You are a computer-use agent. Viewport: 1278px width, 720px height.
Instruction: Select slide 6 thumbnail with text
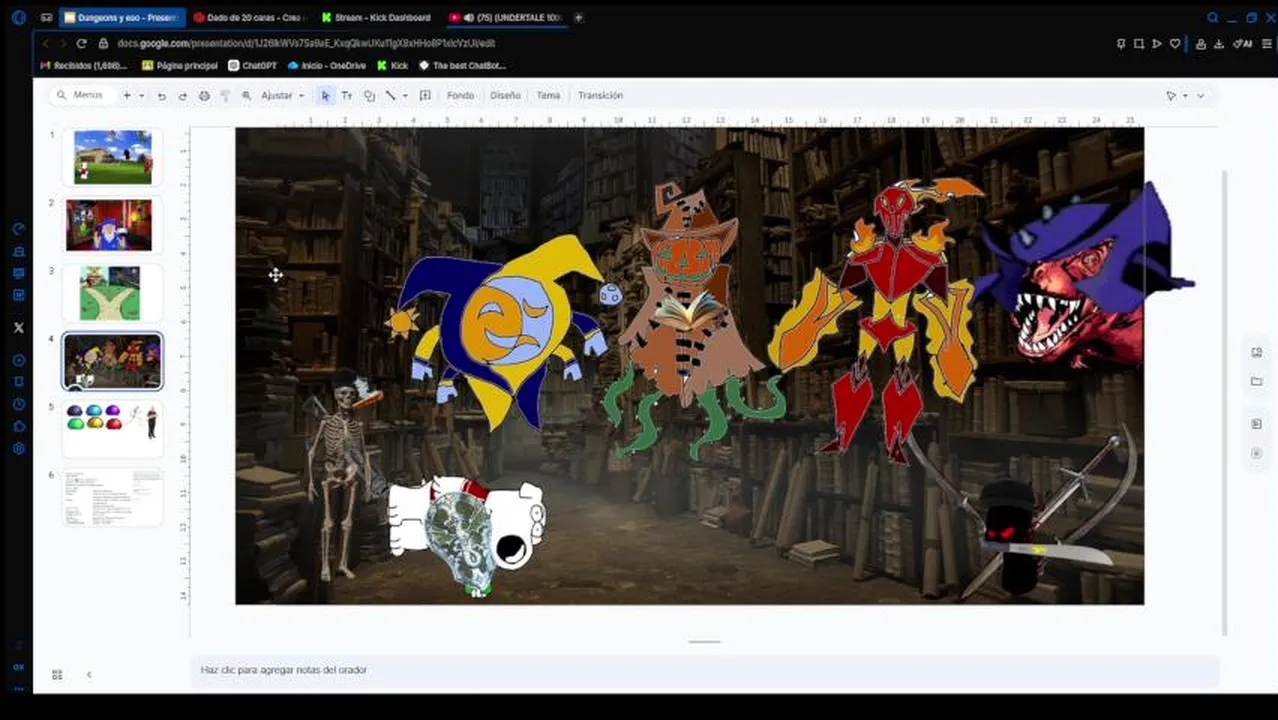tap(113, 497)
